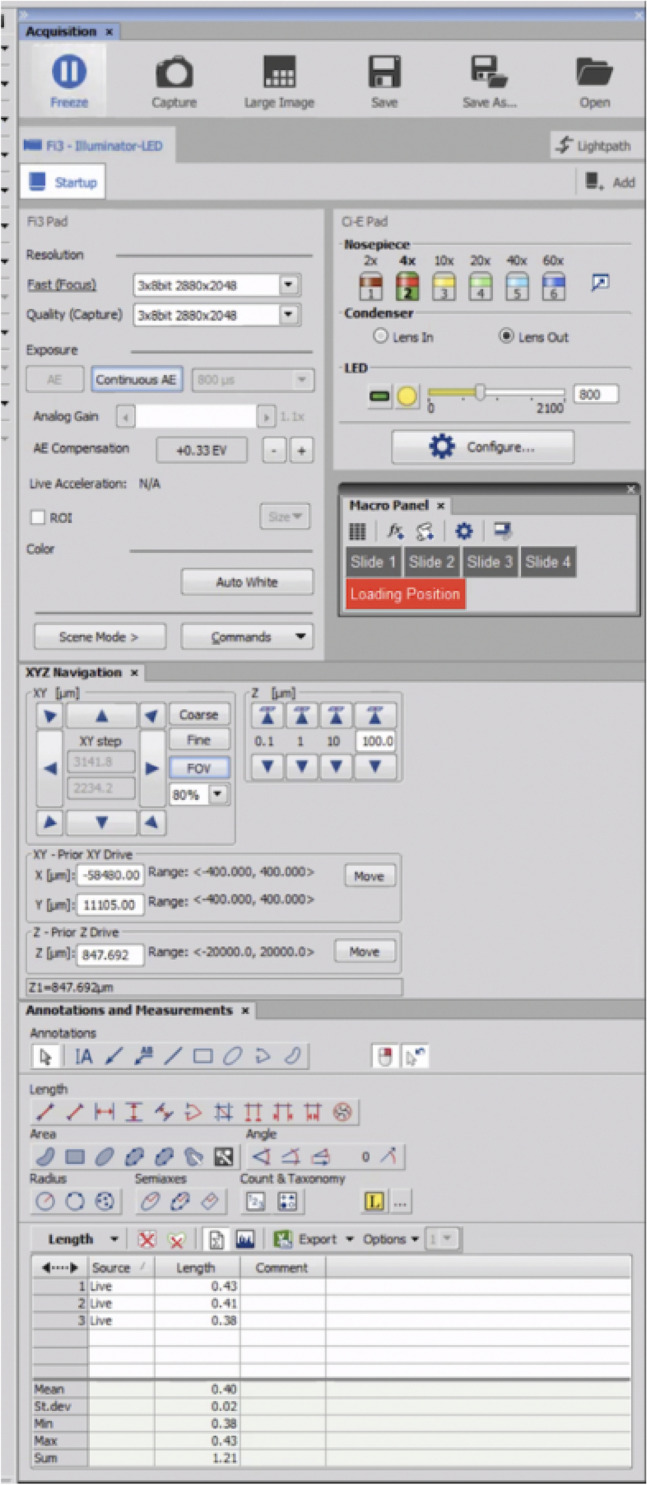Select the 40x objective icon

516,288
